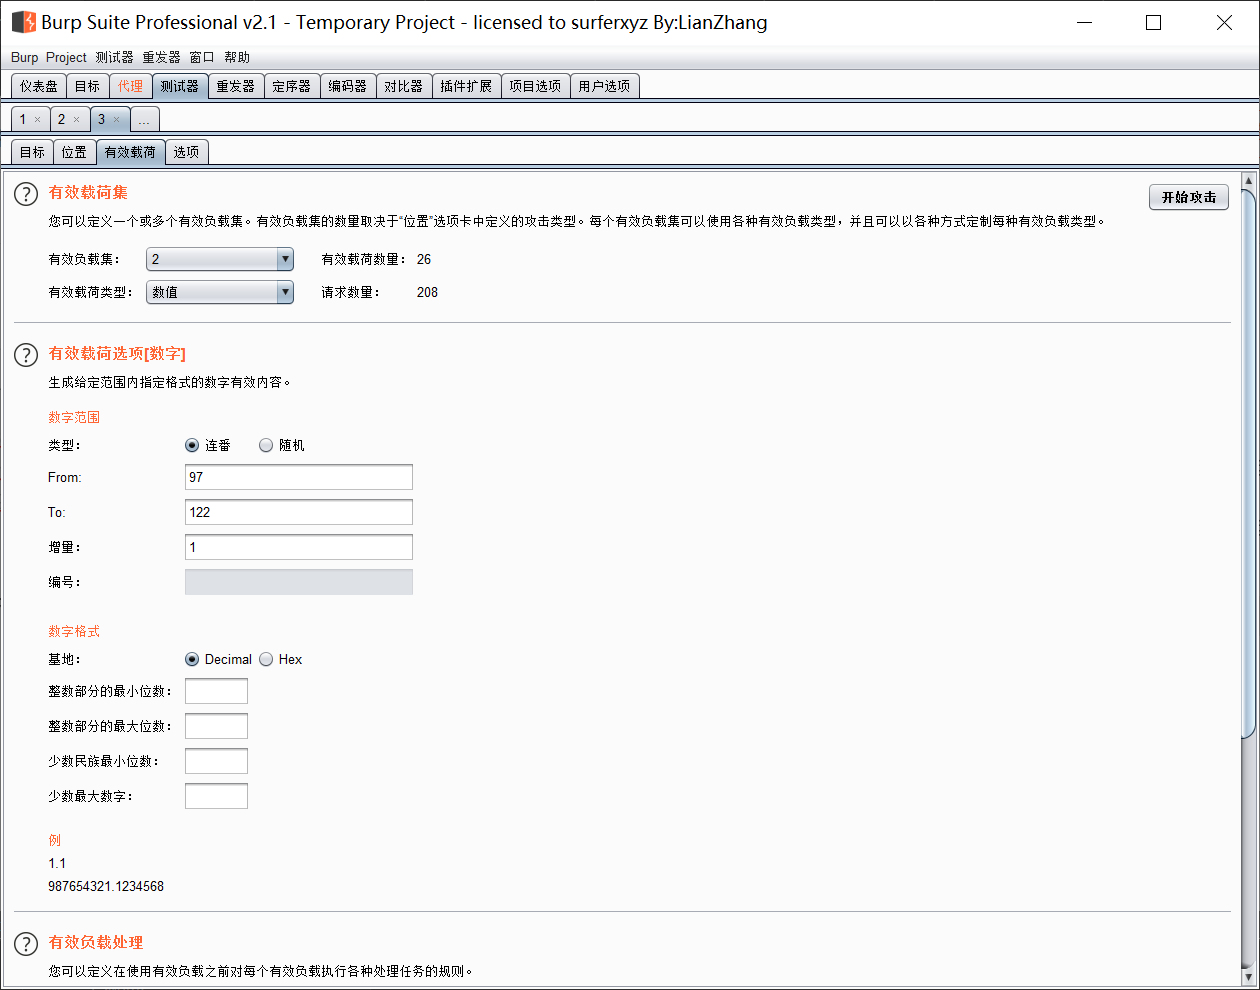1260x990 pixels.
Task: Open the Burp menu
Action: (x=24, y=58)
